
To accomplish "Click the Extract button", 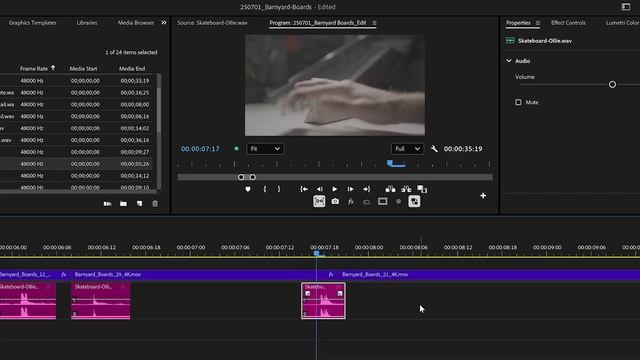I will [x=406, y=189].
